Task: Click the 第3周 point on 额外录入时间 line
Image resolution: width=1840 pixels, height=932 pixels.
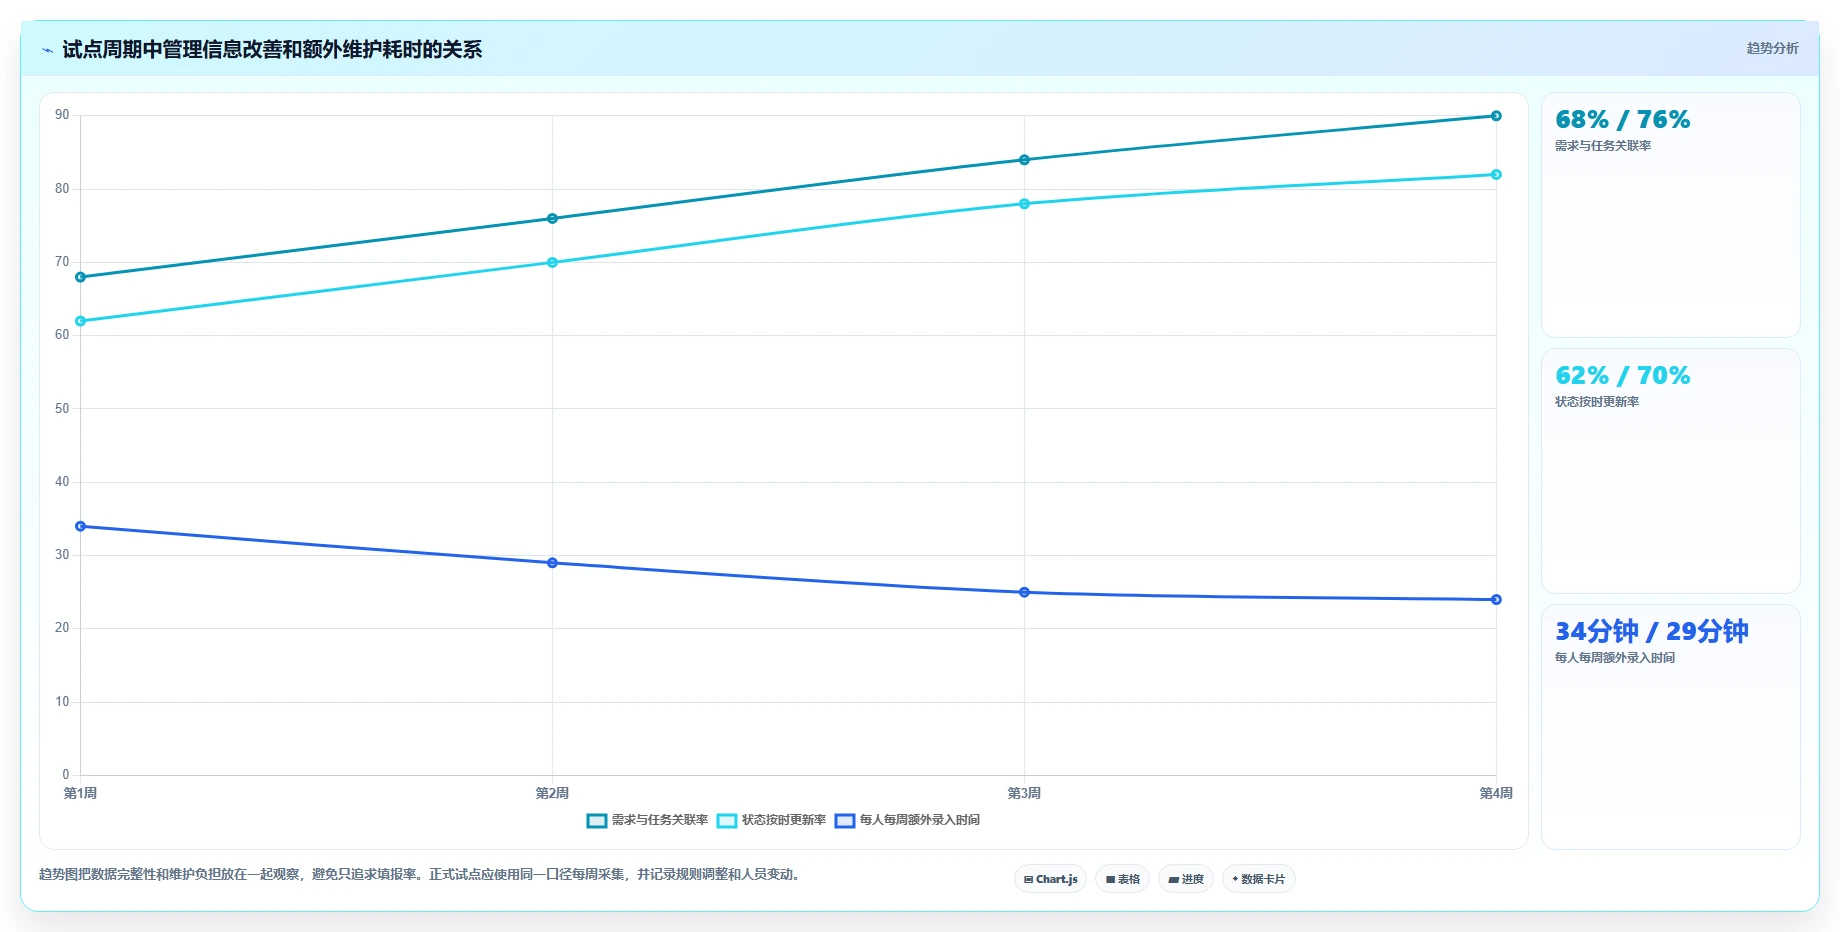Action: [x=1024, y=592]
